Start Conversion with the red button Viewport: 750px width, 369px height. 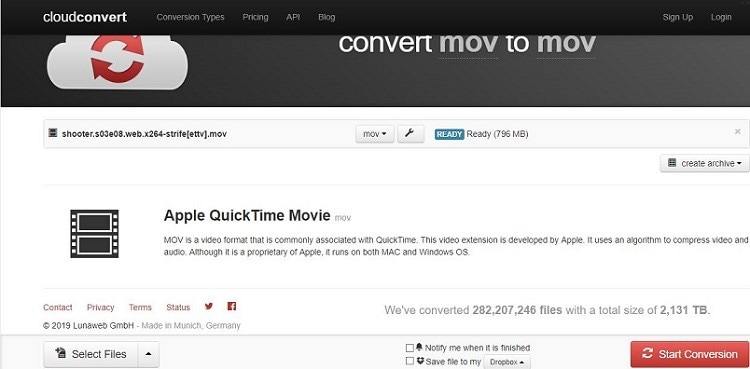[x=690, y=354]
